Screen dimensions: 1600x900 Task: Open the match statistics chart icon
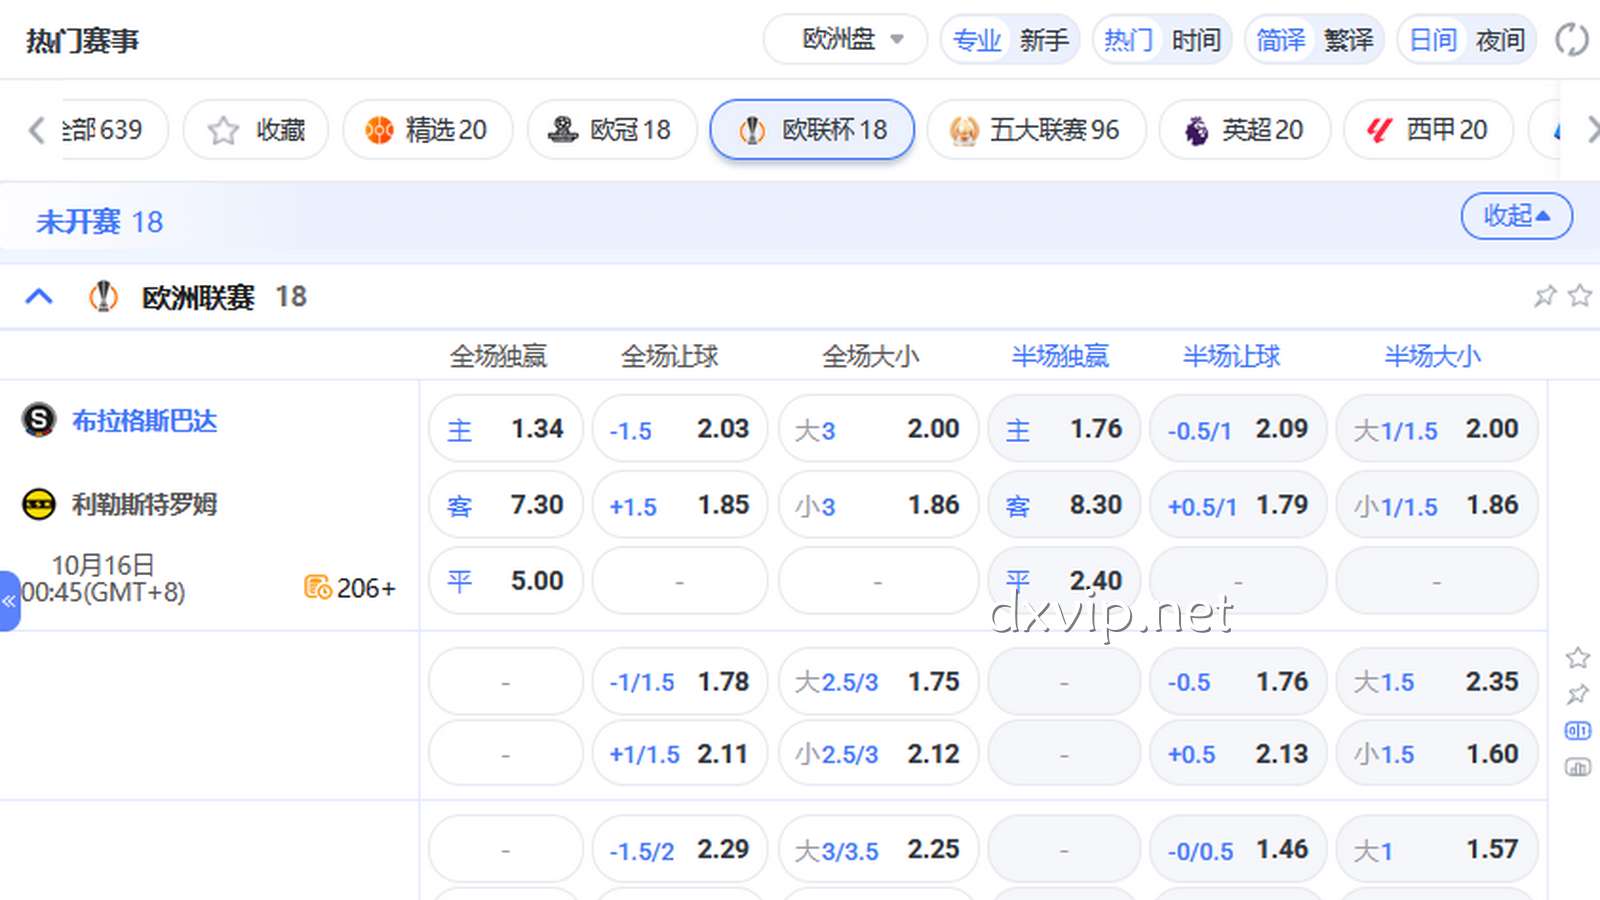[x=1578, y=768]
